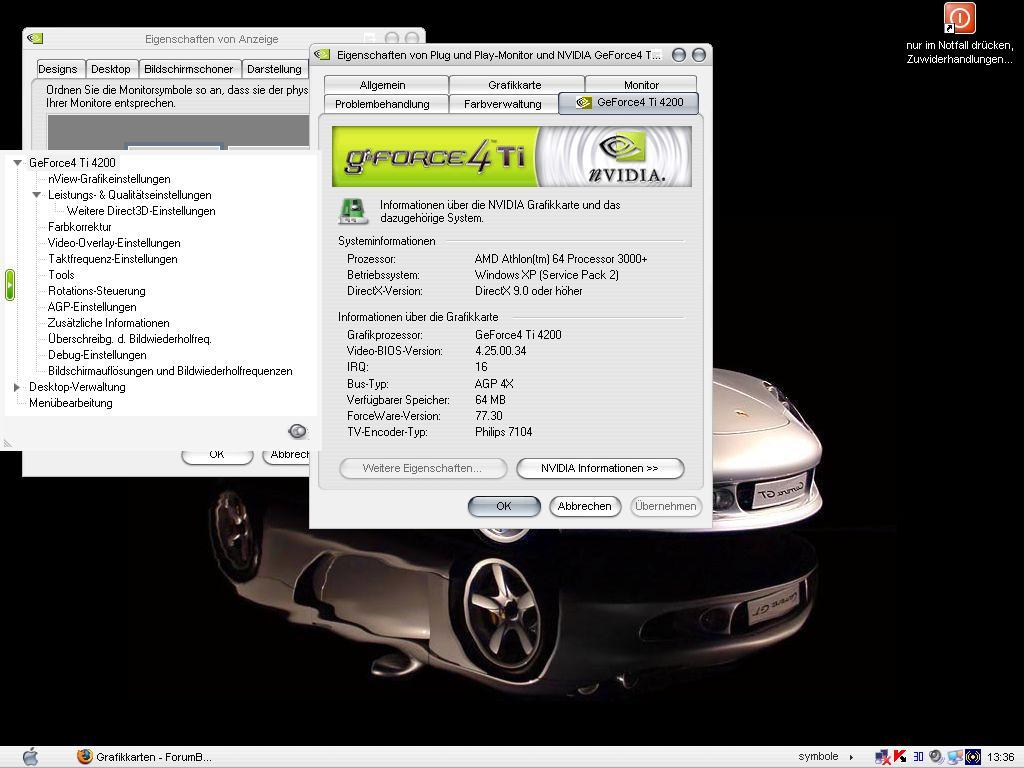
Task: Click Abbrechen in the monitor properties dialog
Action: [x=584, y=506]
